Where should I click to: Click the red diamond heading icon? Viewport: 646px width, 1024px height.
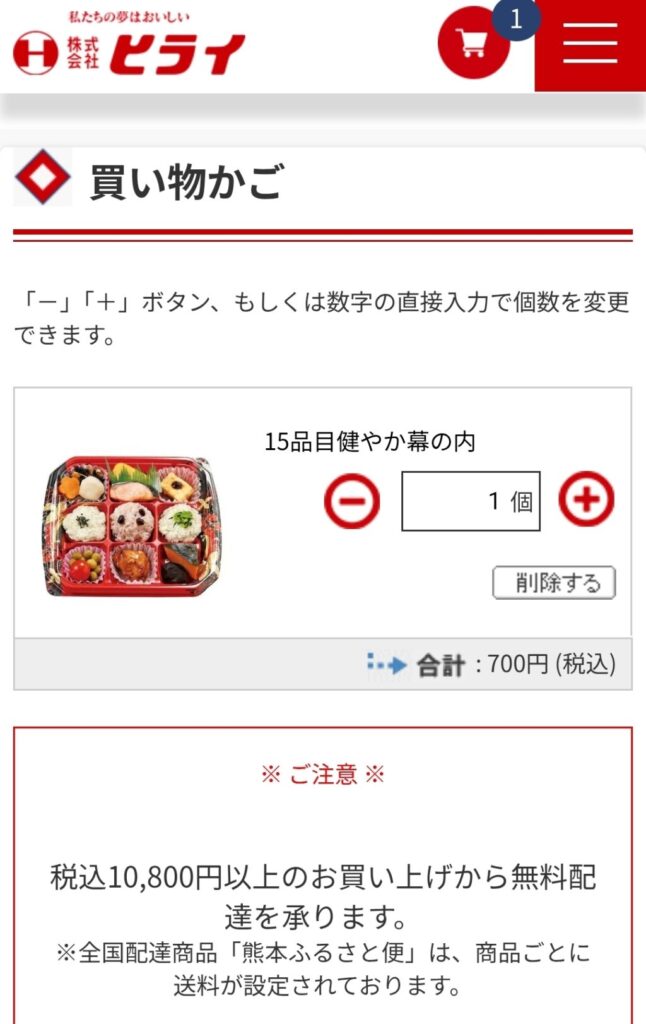(x=42, y=177)
